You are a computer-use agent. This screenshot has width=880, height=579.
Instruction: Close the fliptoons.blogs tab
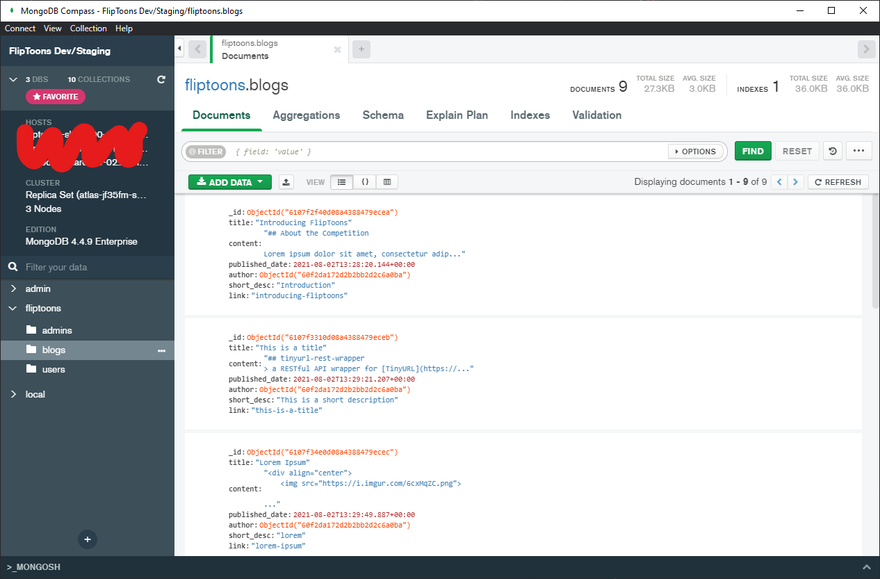tap(337, 49)
